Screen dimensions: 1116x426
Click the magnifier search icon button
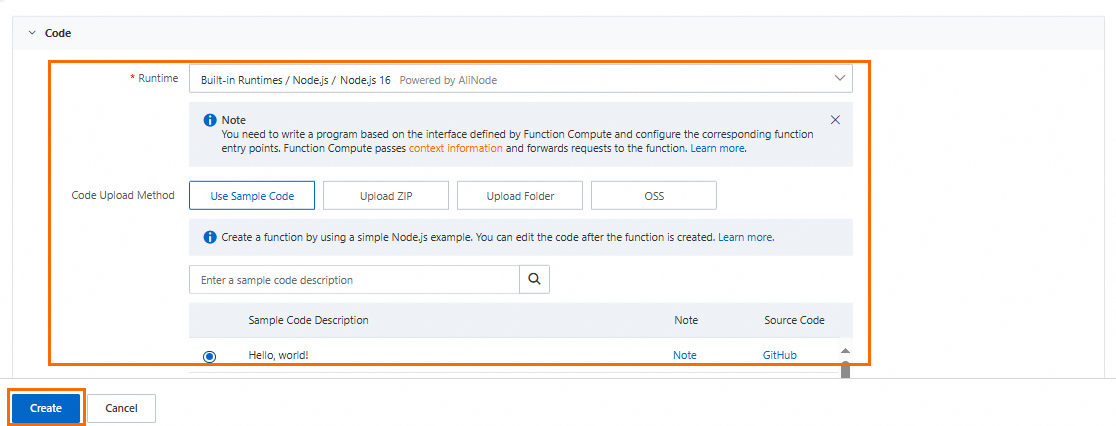coord(534,280)
